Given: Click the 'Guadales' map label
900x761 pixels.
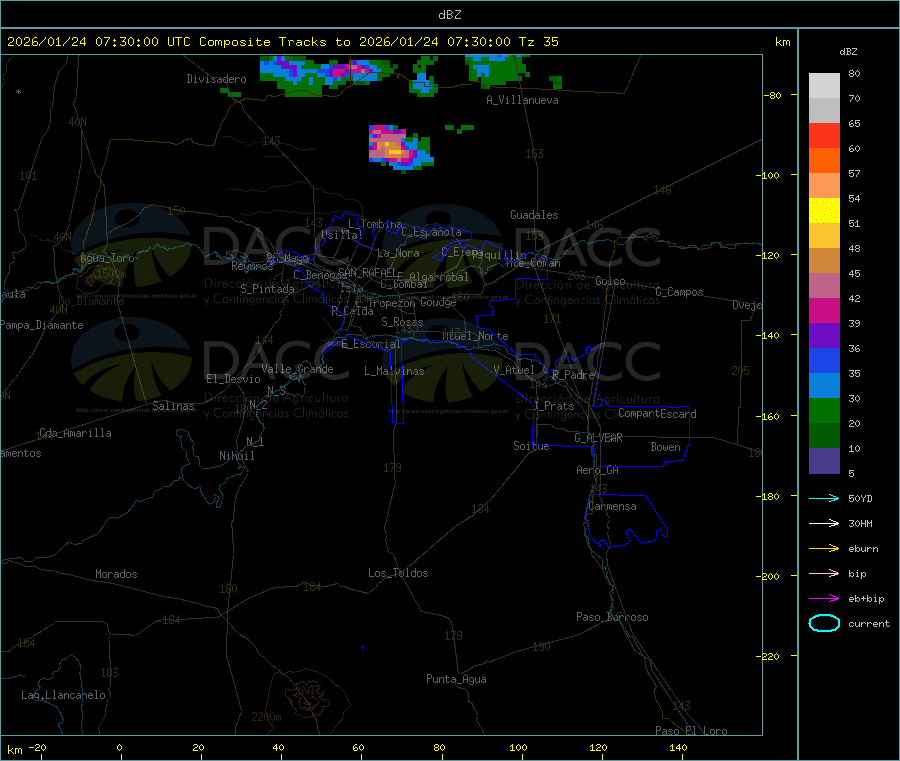Looking at the screenshot, I should coord(534,215).
